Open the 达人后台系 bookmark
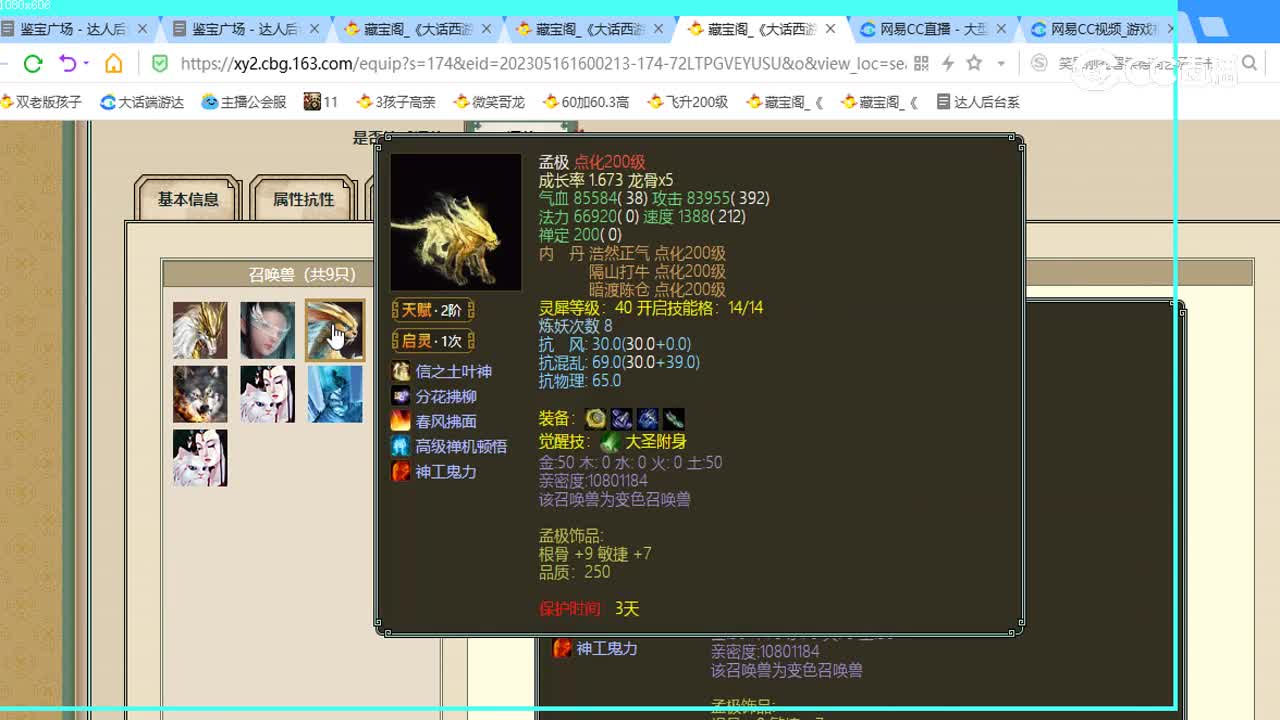 point(978,101)
